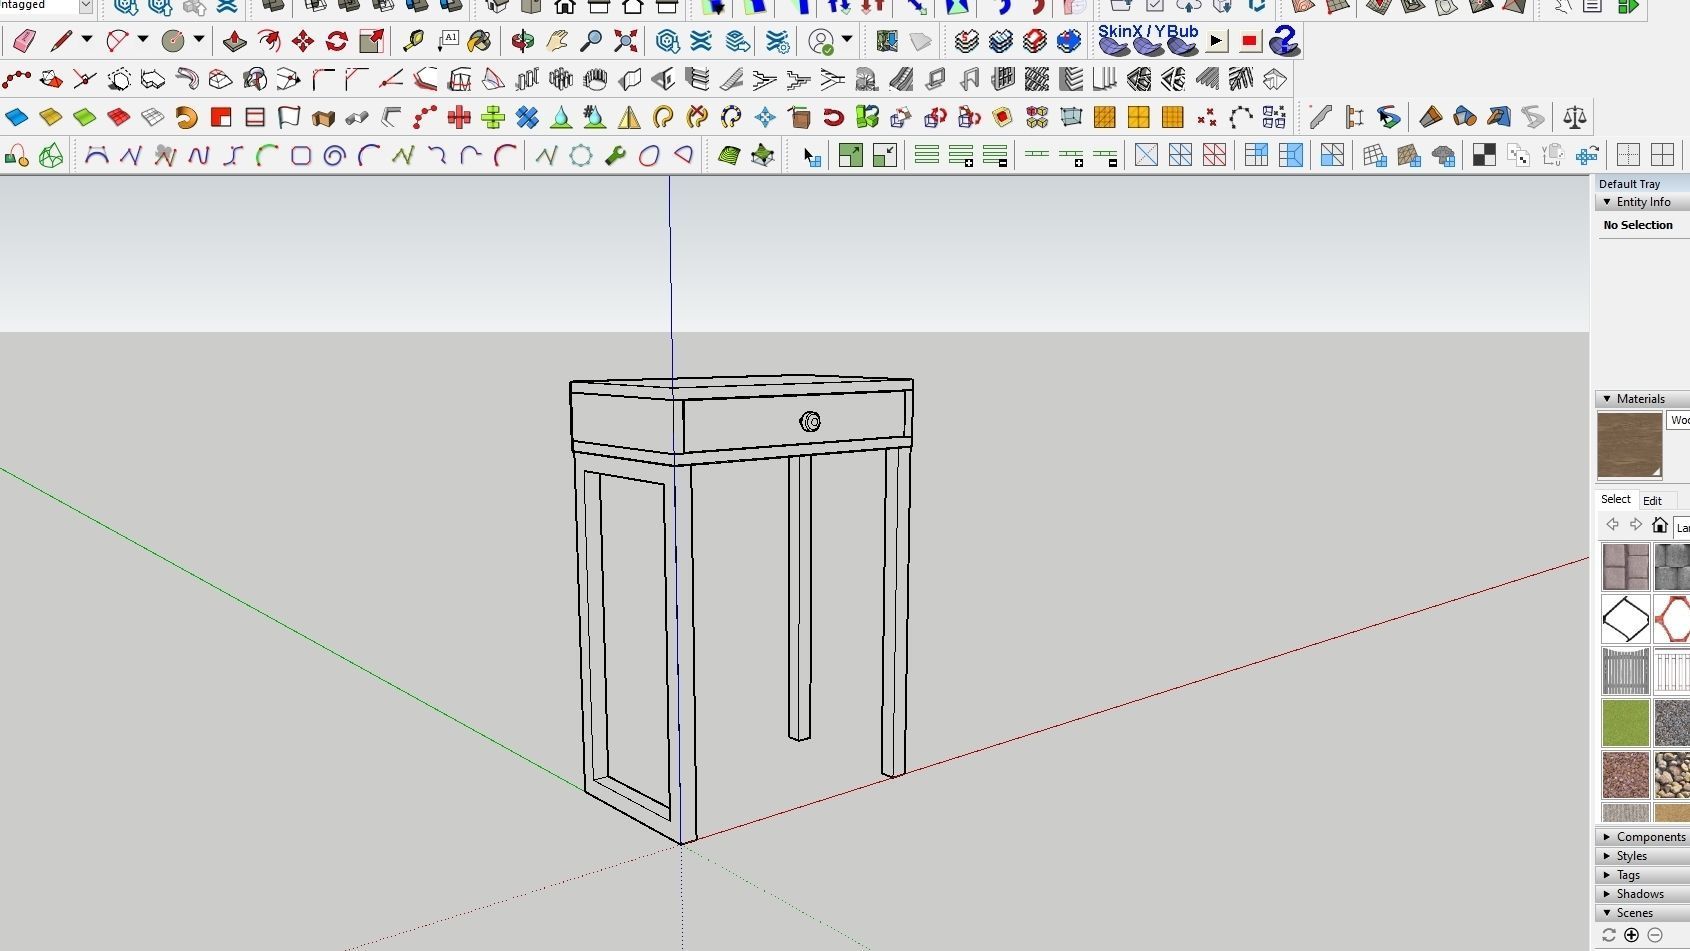Open the shape tool dropdown arrow

coord(199,41)
